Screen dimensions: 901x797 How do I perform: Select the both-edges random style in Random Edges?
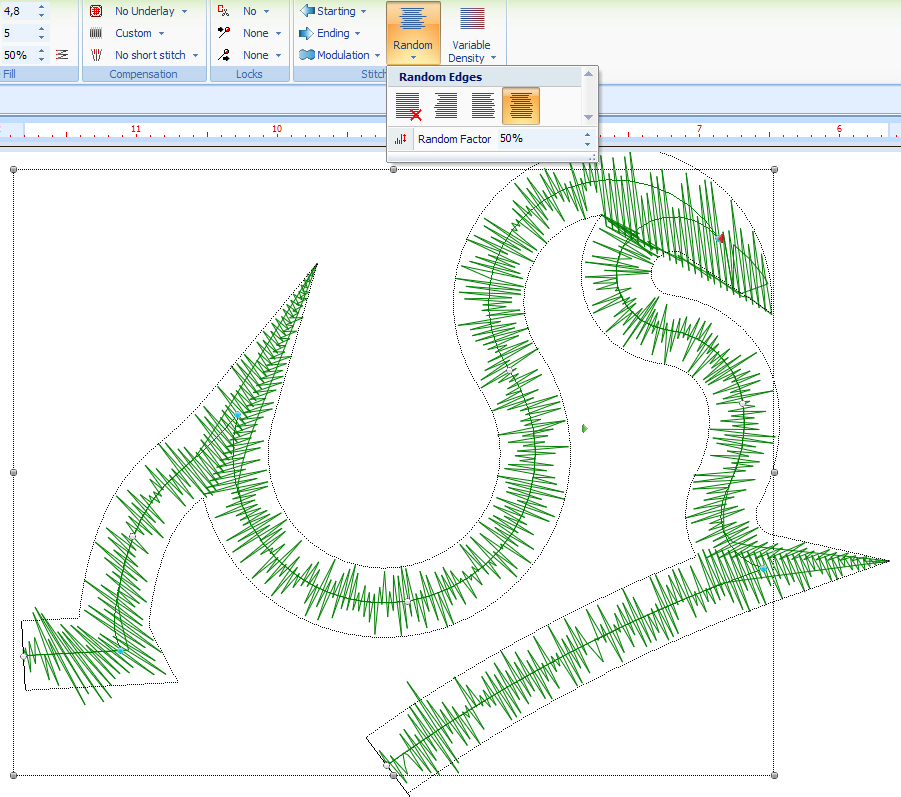(519, 104)
